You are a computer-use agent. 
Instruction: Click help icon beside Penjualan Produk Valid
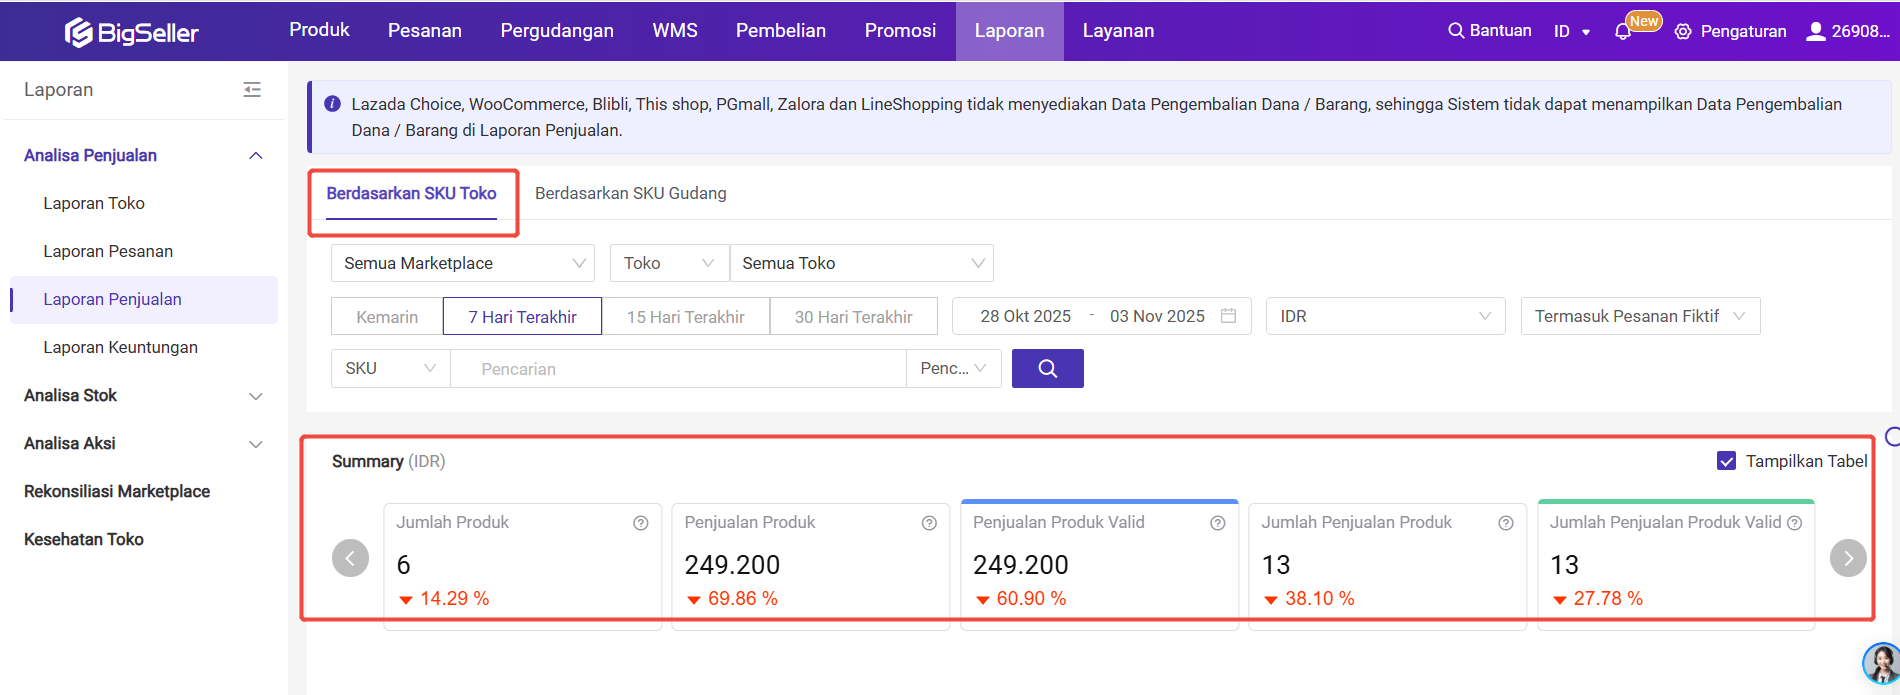pos(1217,523)
